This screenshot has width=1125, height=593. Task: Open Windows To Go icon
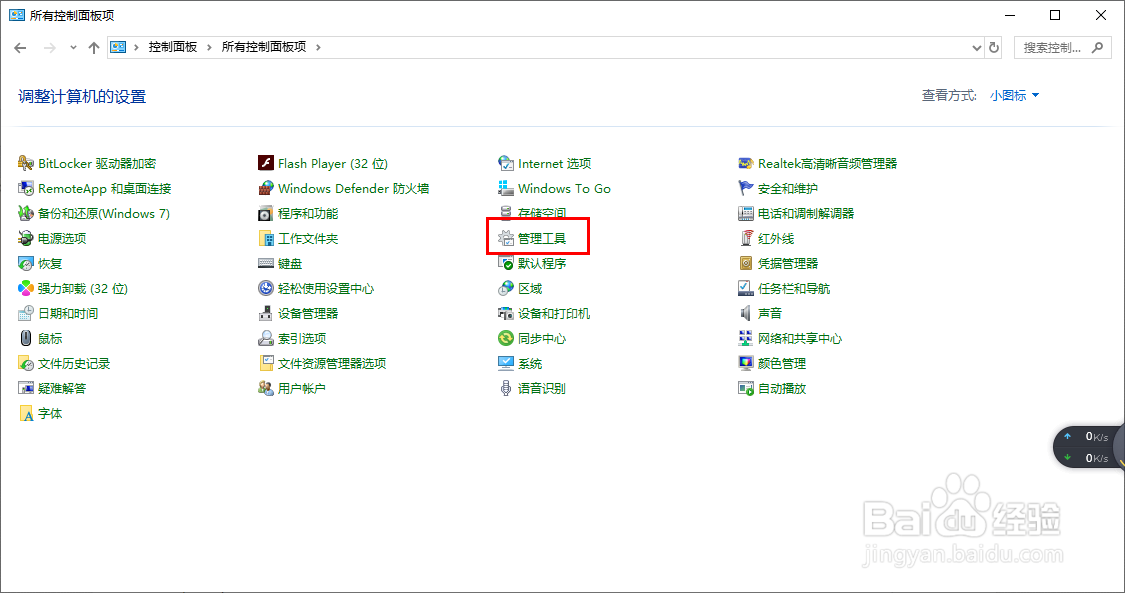coord(506,189)
